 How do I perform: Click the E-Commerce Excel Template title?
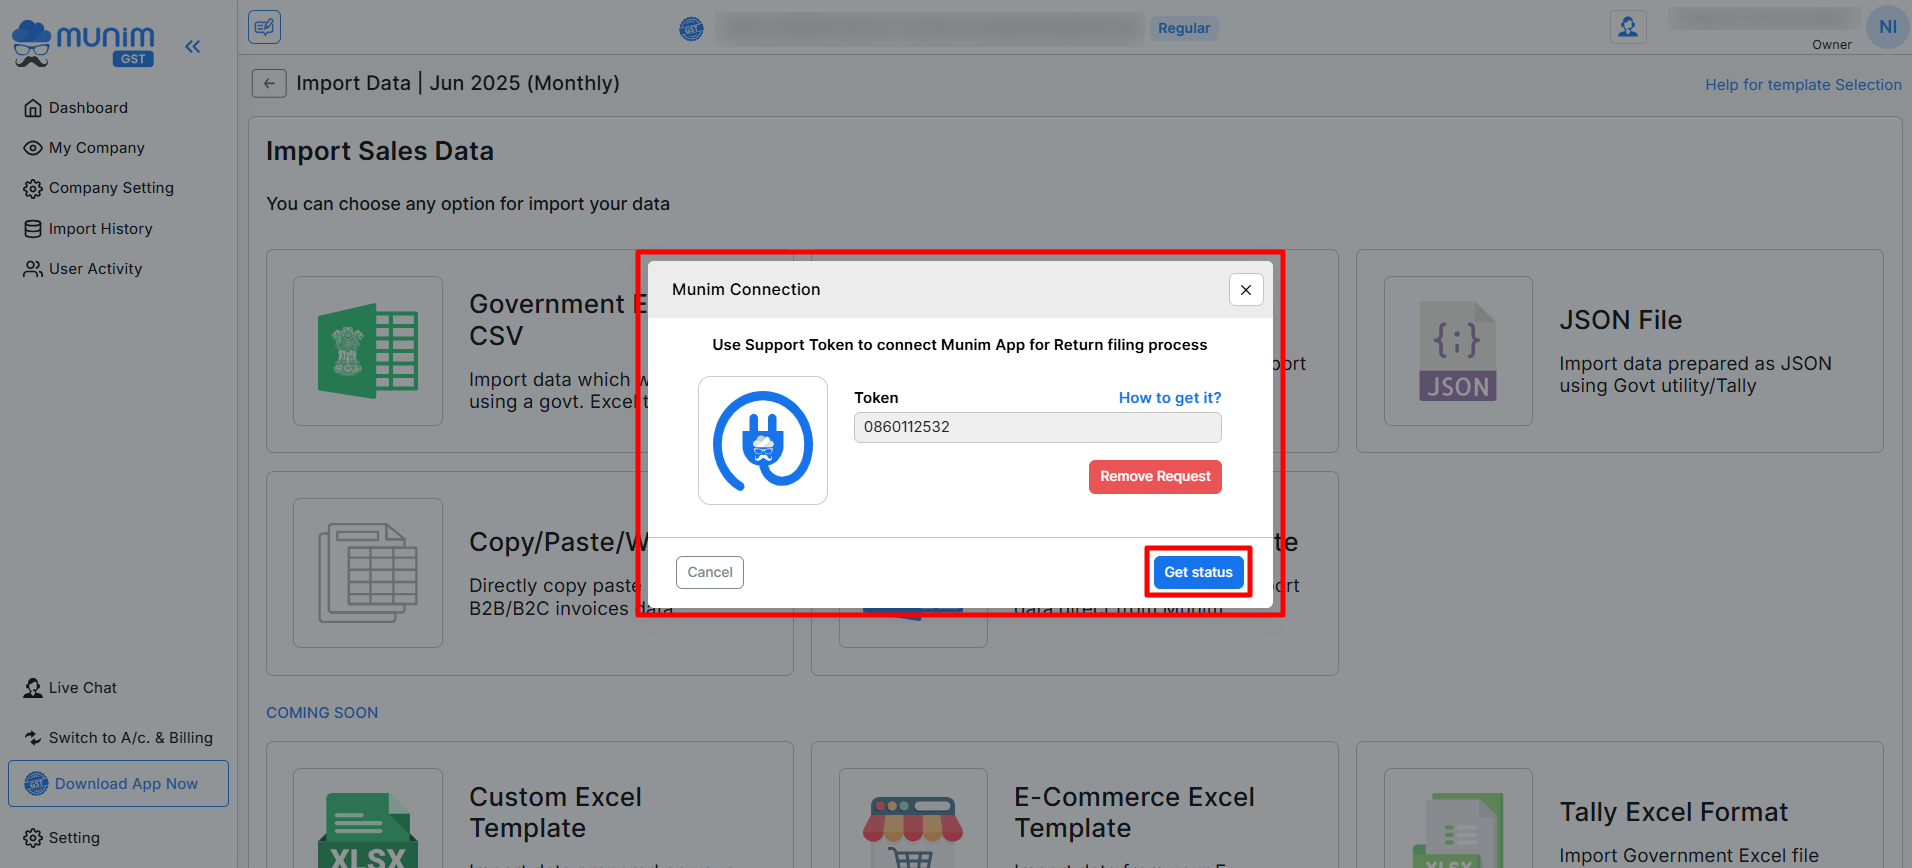coord(1134,812)
